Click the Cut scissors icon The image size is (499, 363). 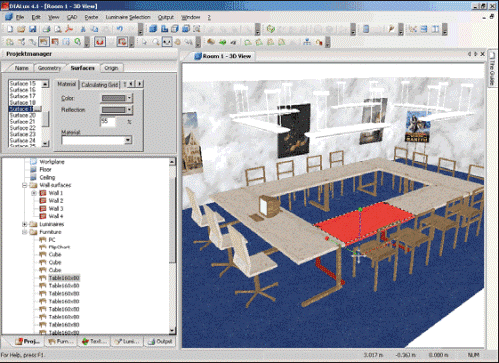(83, 29)
